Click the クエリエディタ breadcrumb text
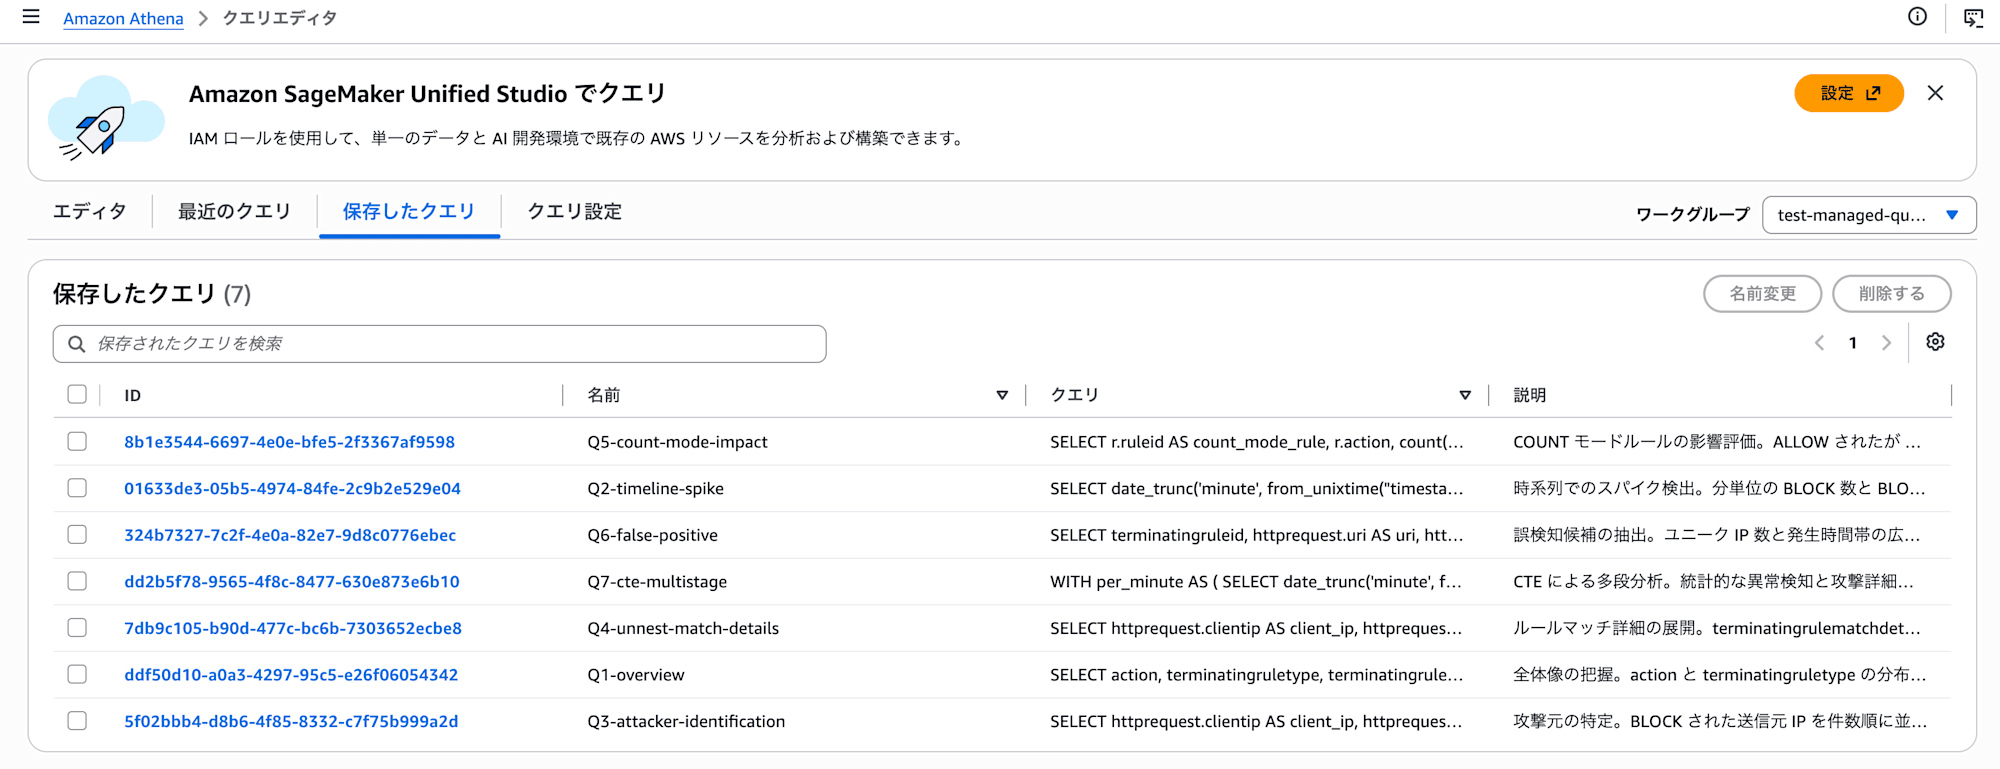This screenshot has height=769, width=2000. tap(280, 18)
